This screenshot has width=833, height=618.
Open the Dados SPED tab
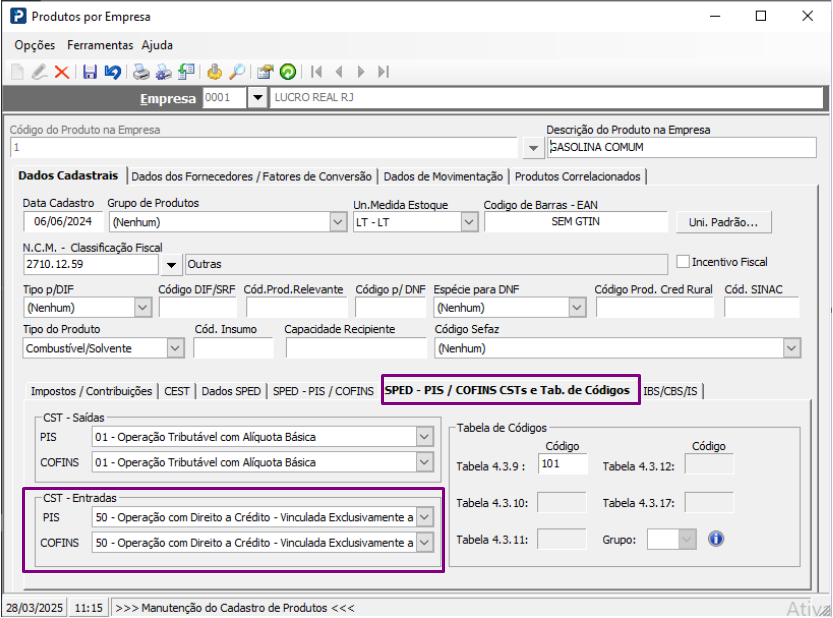pyautogui.click(x=231, y=391)
